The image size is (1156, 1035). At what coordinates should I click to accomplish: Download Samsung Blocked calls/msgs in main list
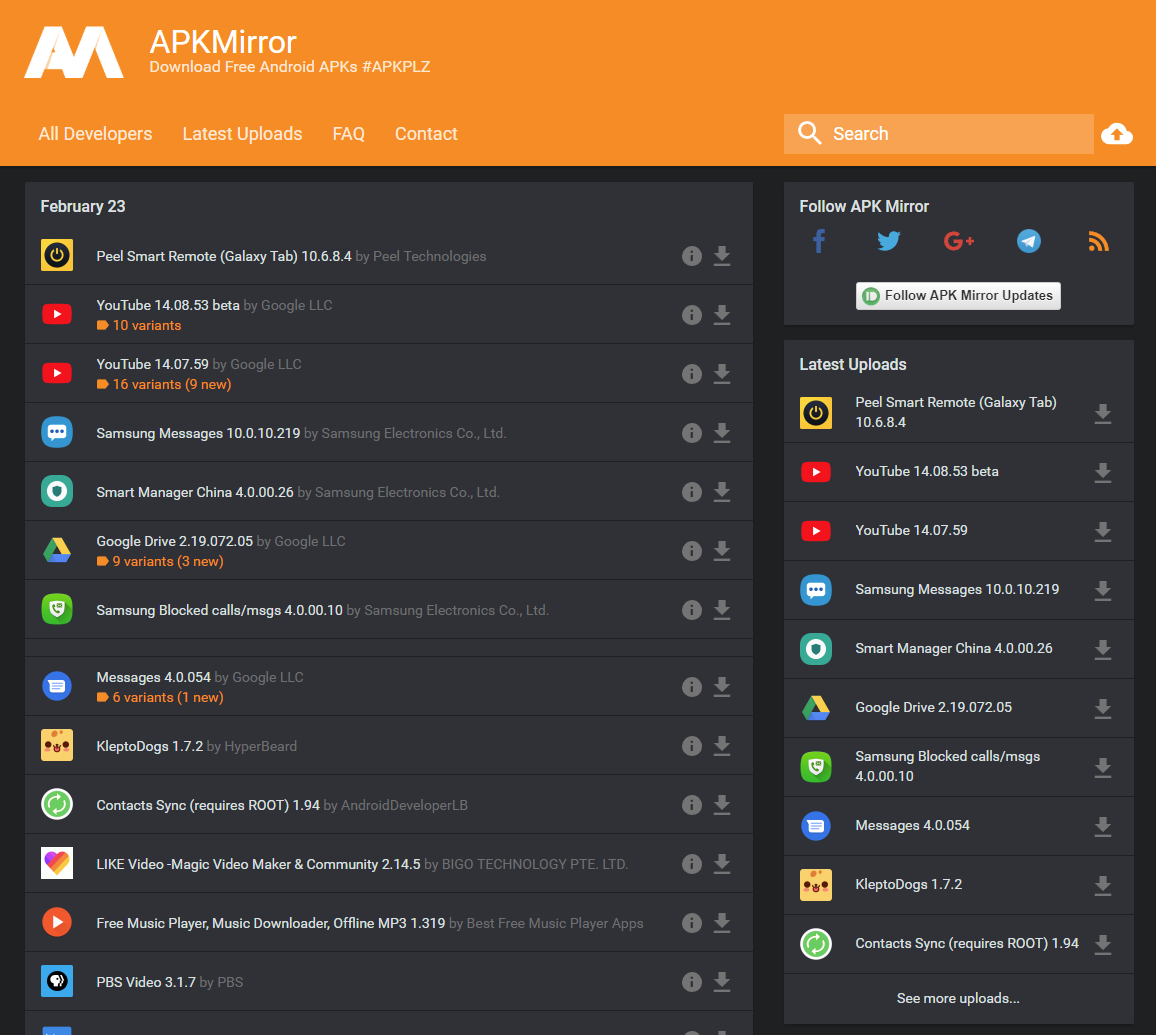(722, 610)
